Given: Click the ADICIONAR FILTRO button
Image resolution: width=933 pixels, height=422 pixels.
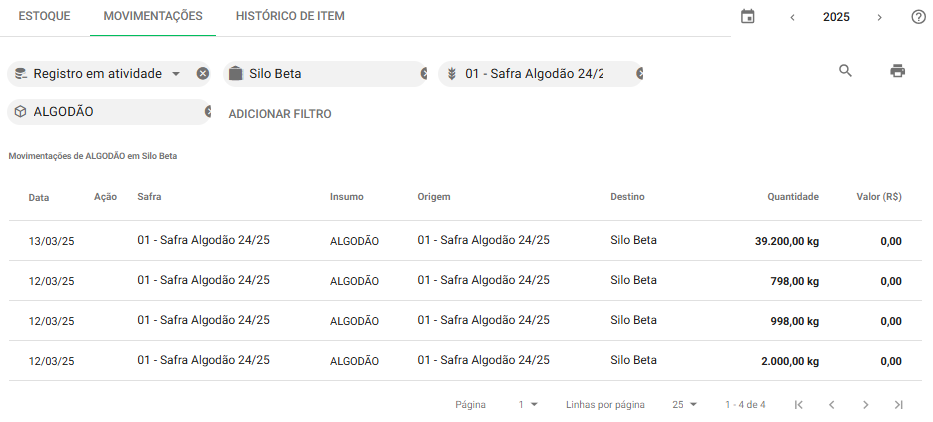Looking at the screenshot, I should click(x=280, y=114).
